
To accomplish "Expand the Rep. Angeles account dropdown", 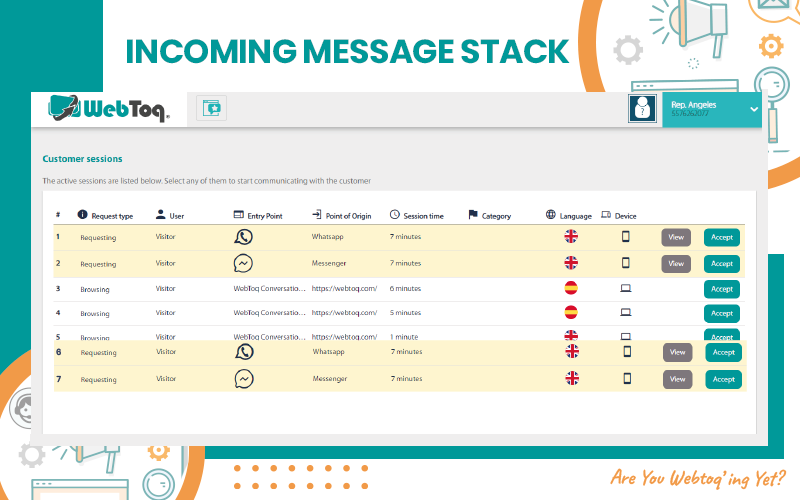I will tap(754, 109).
